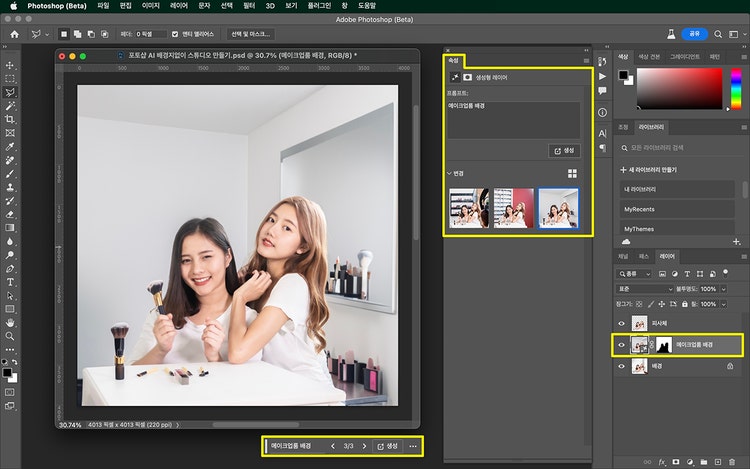This screenshot has width=750, height=469.
Task: Collapse the 변경 variations section
Action: pos(450,173)
